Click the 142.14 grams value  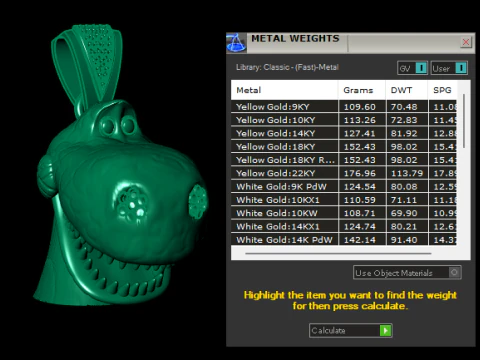[360, 240]
